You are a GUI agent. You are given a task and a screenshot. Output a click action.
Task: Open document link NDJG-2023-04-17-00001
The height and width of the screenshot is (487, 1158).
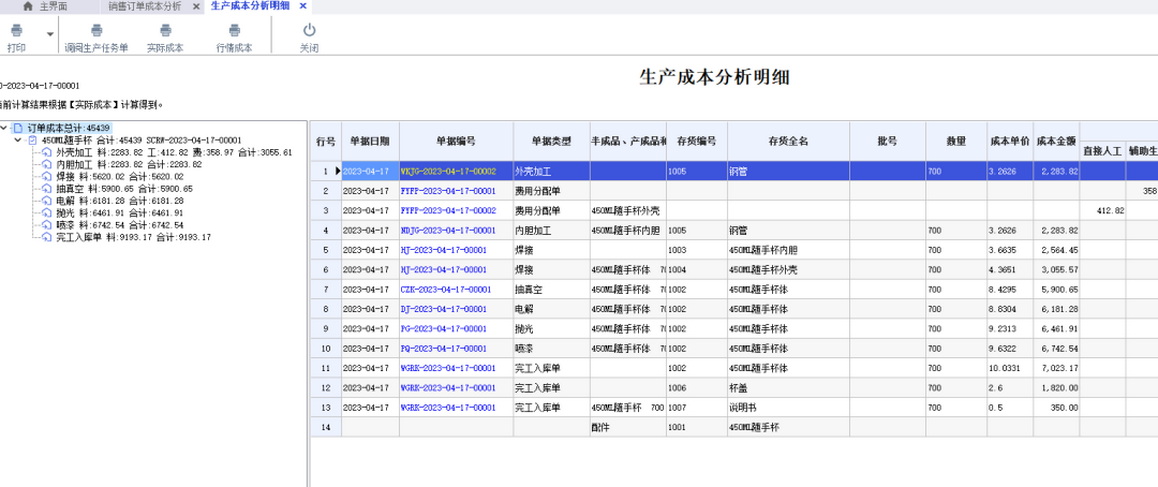coord(448,230)
